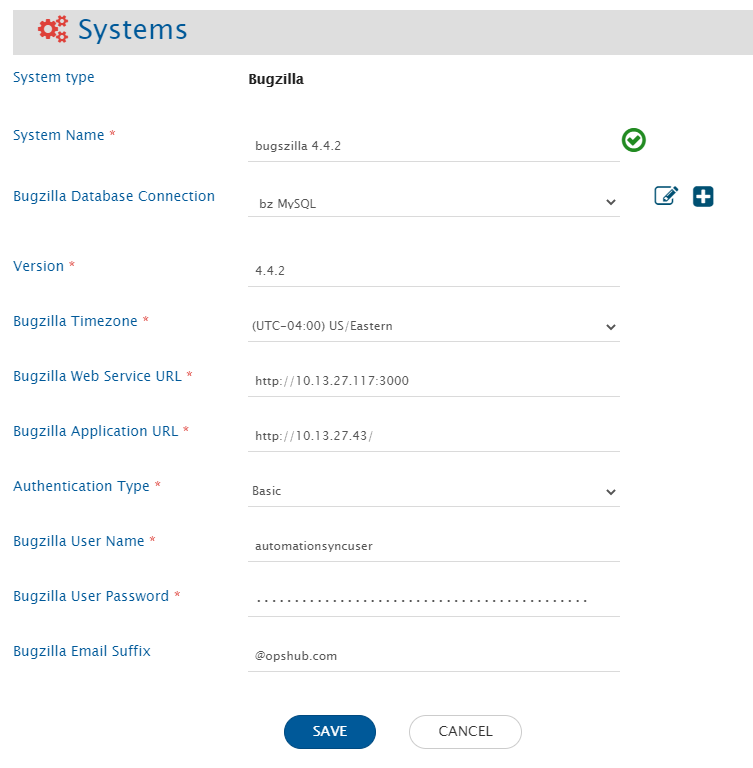Click the green validation checkmark icon

coord(633,140)
